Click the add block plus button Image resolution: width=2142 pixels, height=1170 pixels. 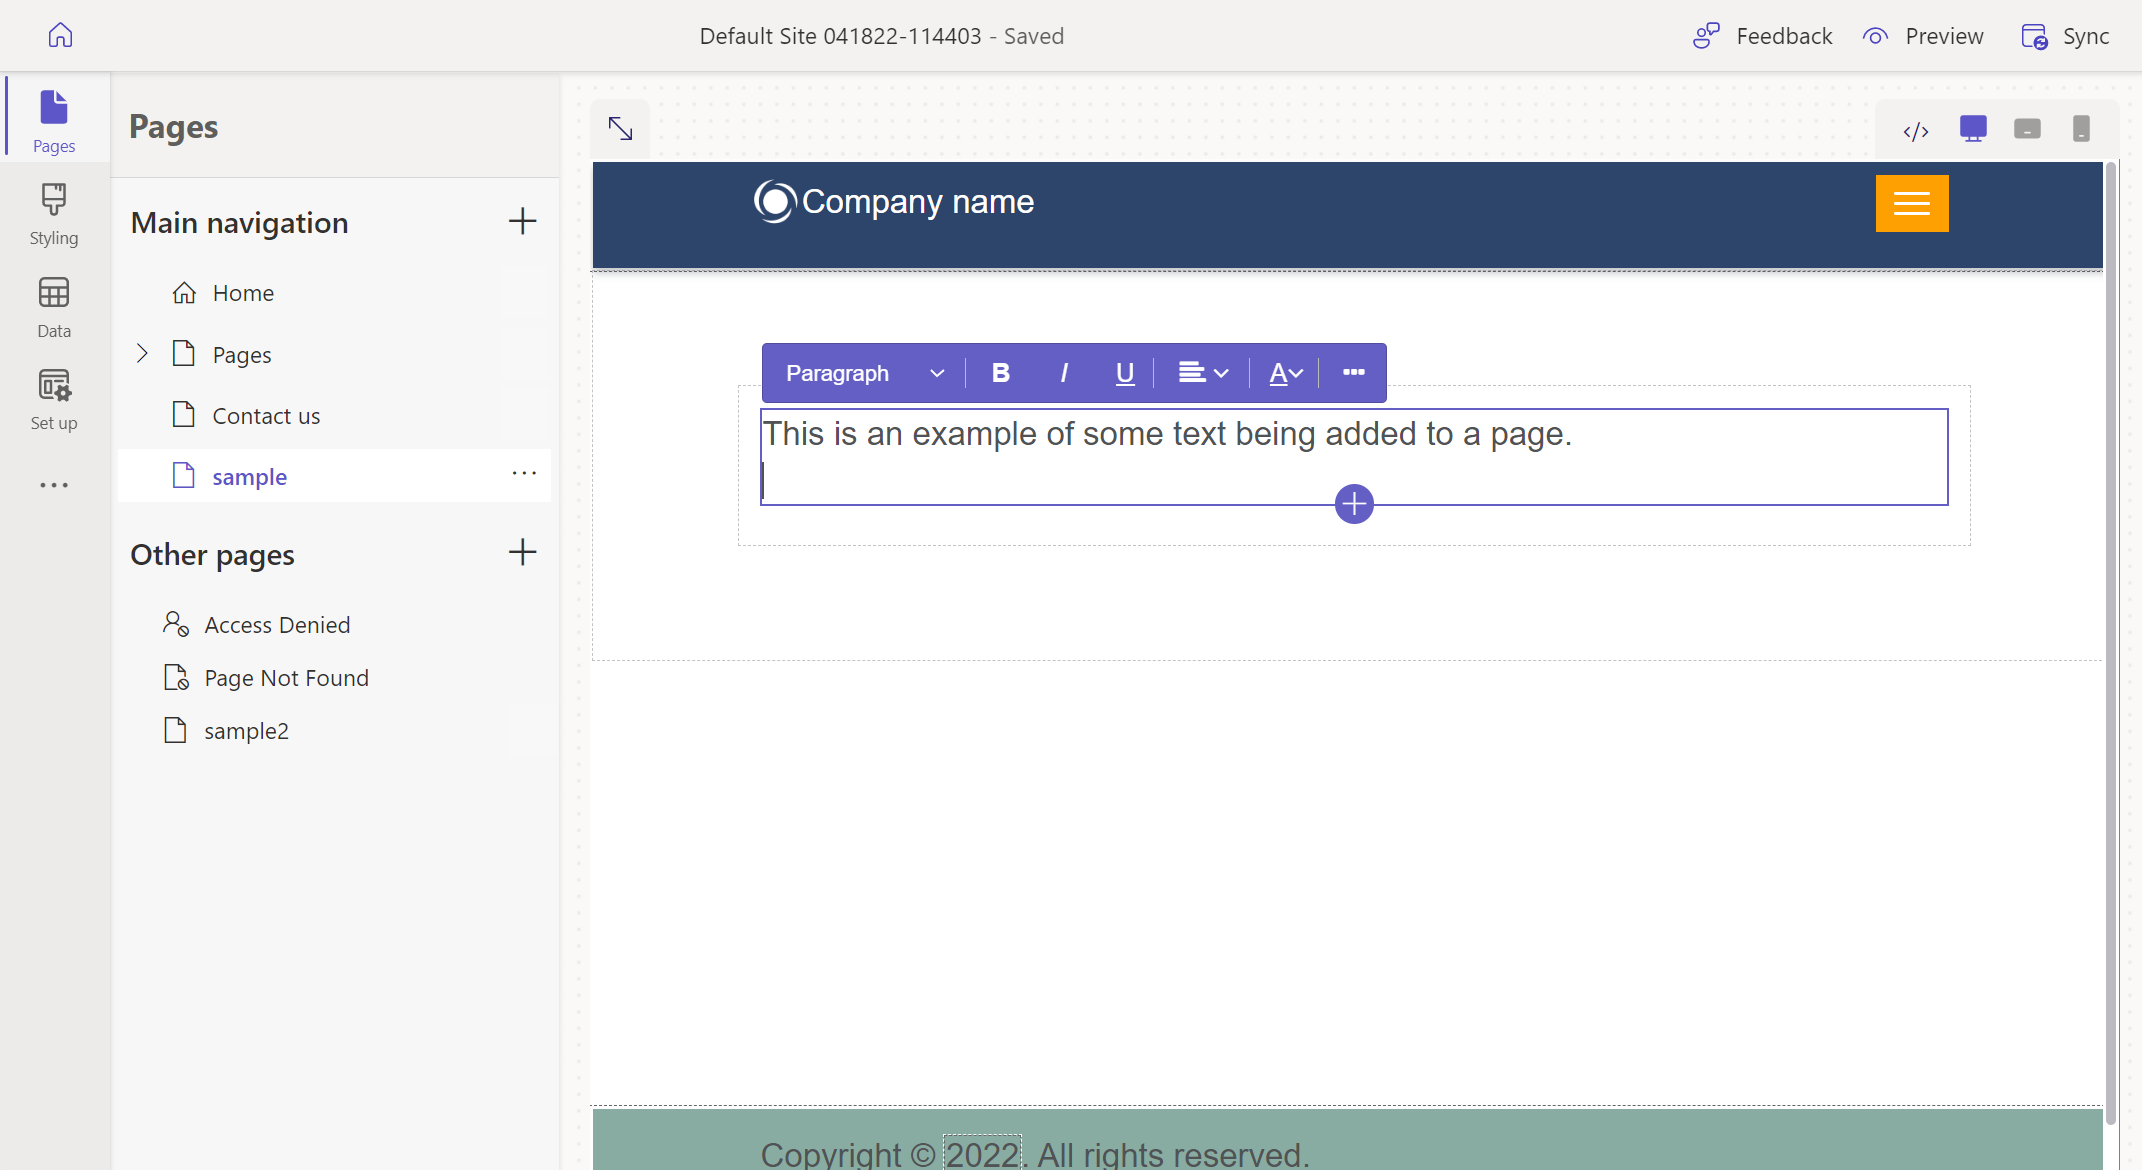pos(1354,504)
